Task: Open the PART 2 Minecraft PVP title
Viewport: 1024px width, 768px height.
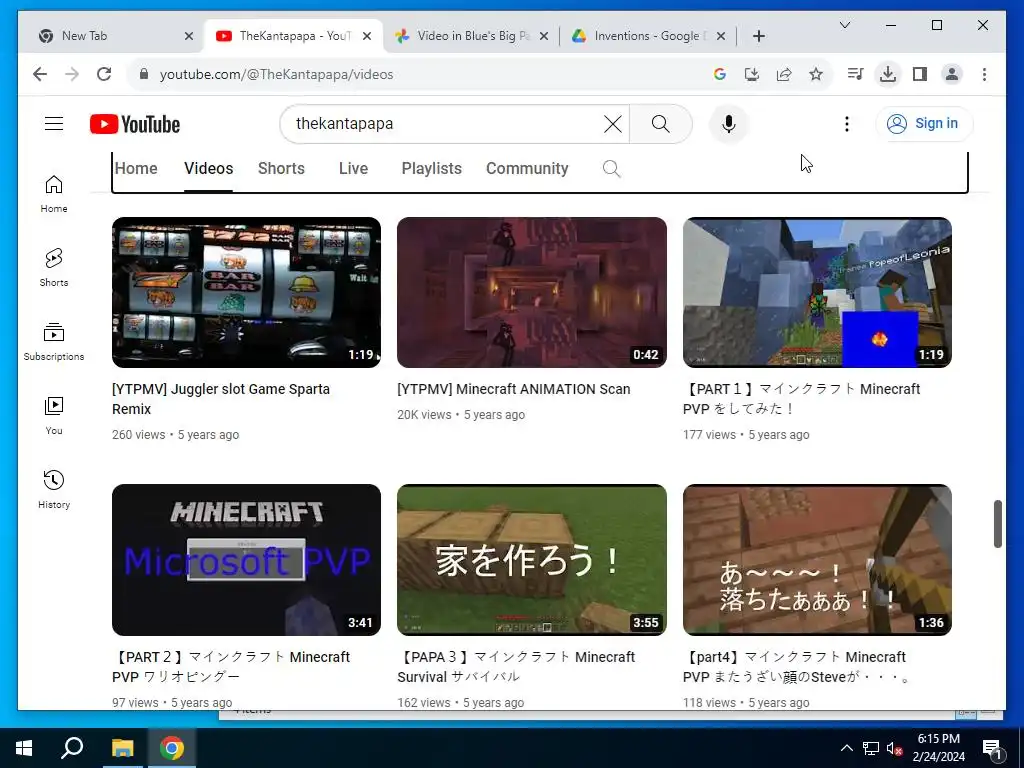Action: [x=231, y=667]
